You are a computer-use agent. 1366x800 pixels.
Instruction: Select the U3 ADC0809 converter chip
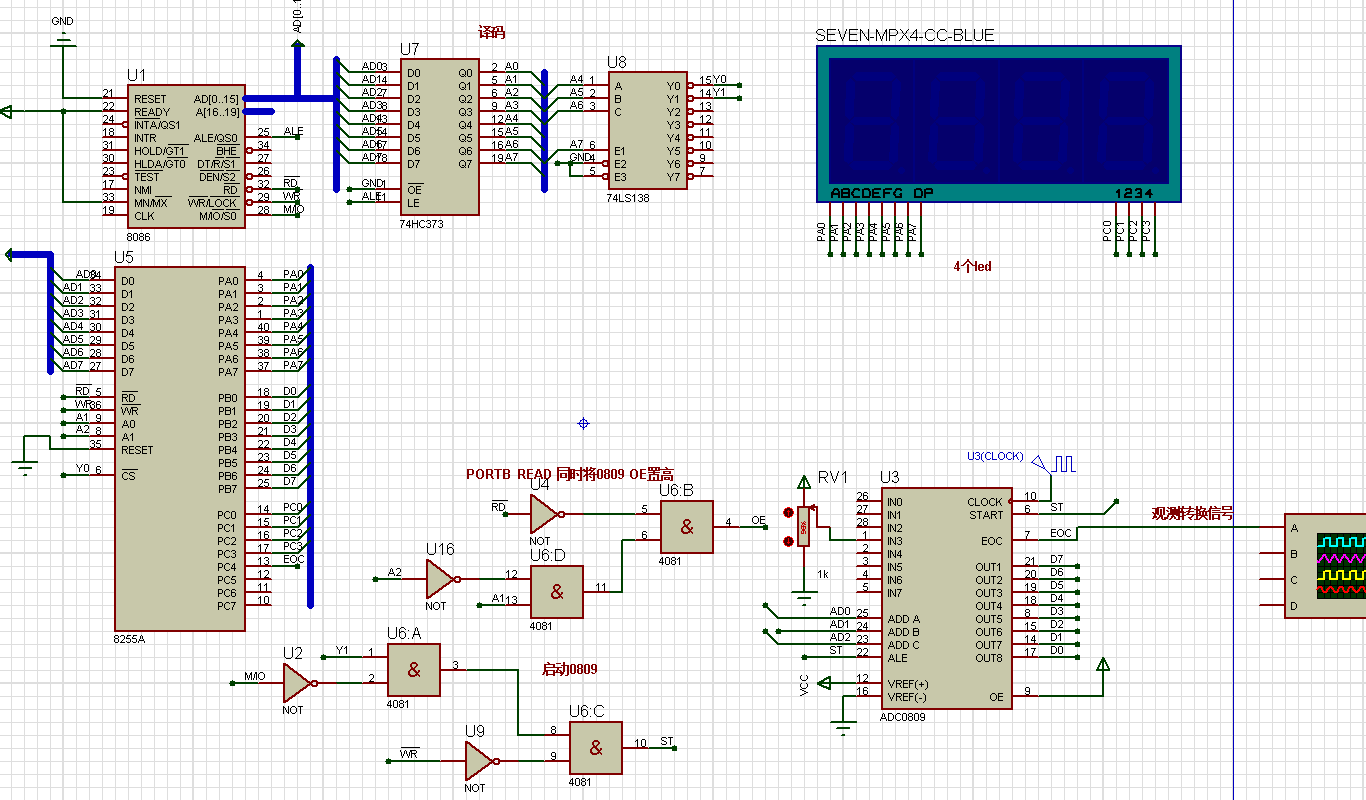(x=946, y=598)
